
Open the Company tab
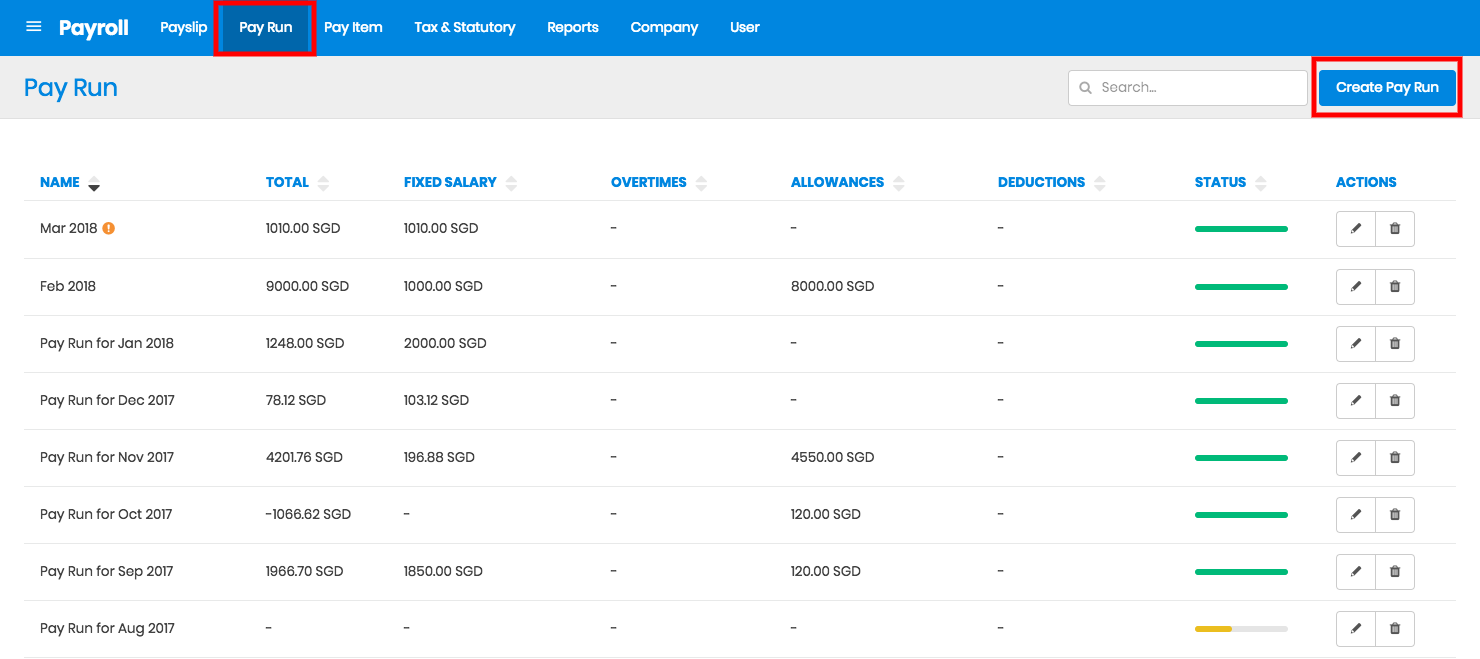664,27
